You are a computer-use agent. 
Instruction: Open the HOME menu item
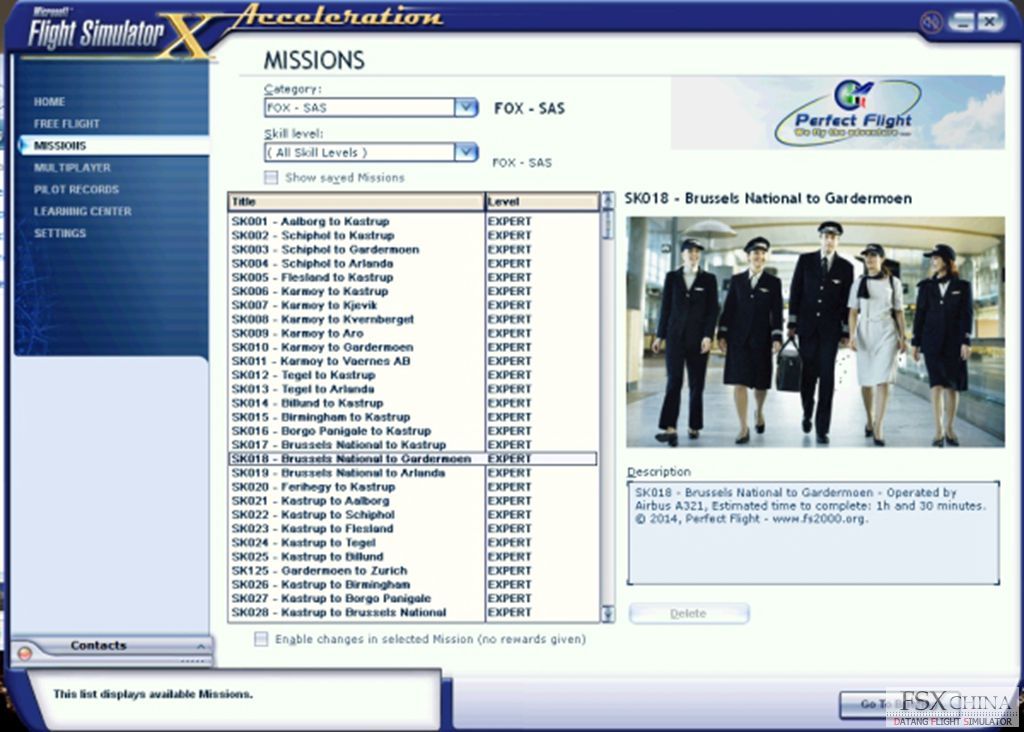click(49, 102)
